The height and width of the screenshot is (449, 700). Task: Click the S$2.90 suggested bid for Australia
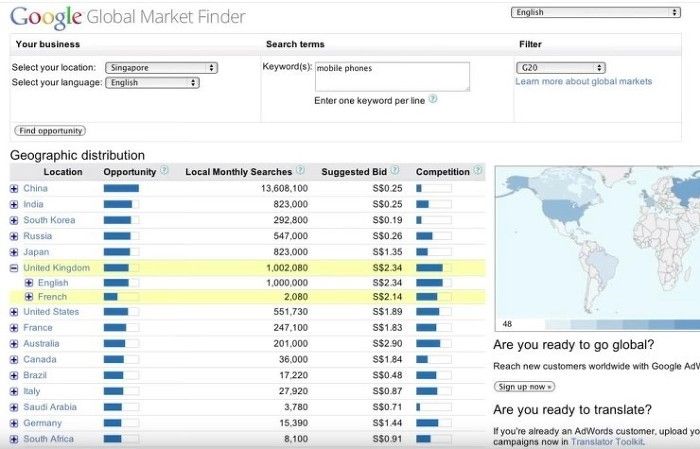pyautogui.click(x=388, y=344)
